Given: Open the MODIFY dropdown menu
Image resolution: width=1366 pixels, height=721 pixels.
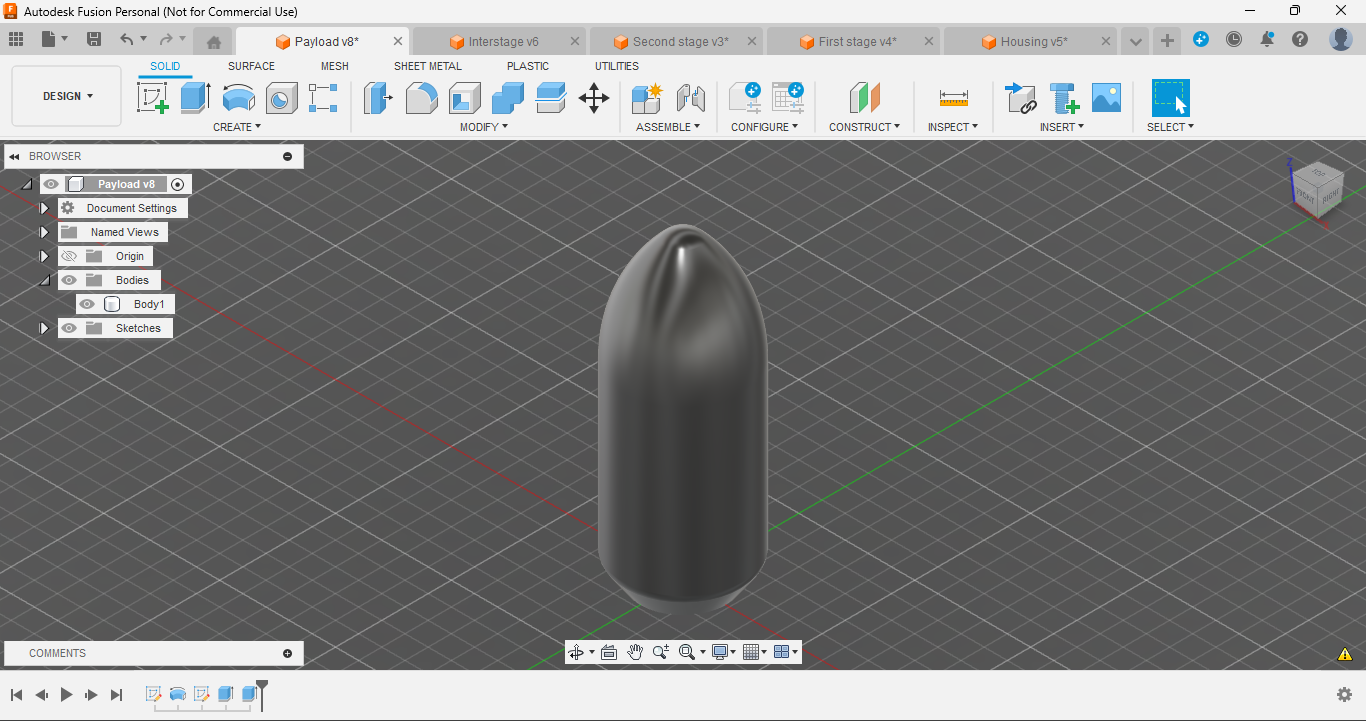Looking at the screenshot, I should 484,127.
